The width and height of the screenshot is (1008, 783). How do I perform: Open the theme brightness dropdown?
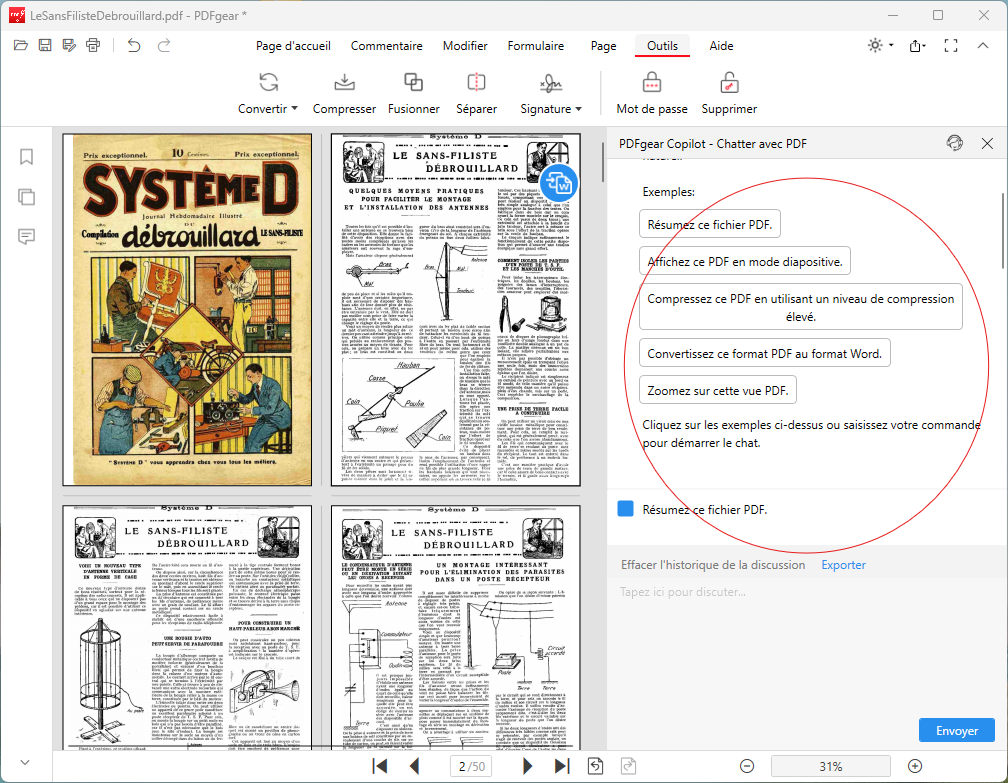pyautogui.click(x=880, y=45)
